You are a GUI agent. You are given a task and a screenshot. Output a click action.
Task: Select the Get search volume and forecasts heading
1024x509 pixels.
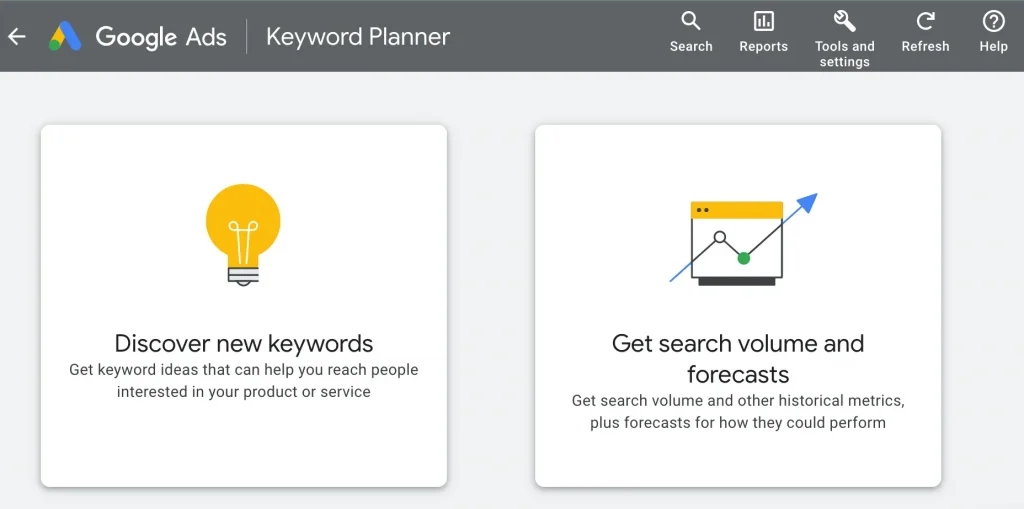tap(738, 359)
